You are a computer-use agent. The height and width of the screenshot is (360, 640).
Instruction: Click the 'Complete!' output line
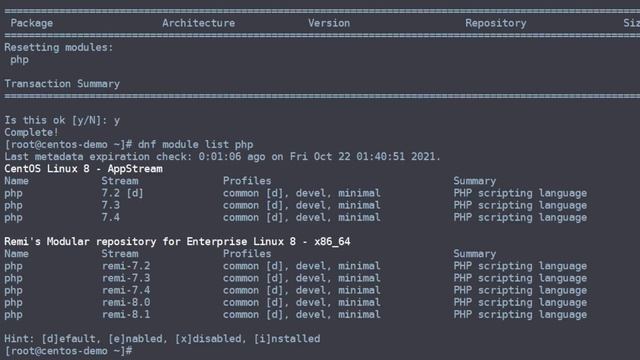coord(31,132)
